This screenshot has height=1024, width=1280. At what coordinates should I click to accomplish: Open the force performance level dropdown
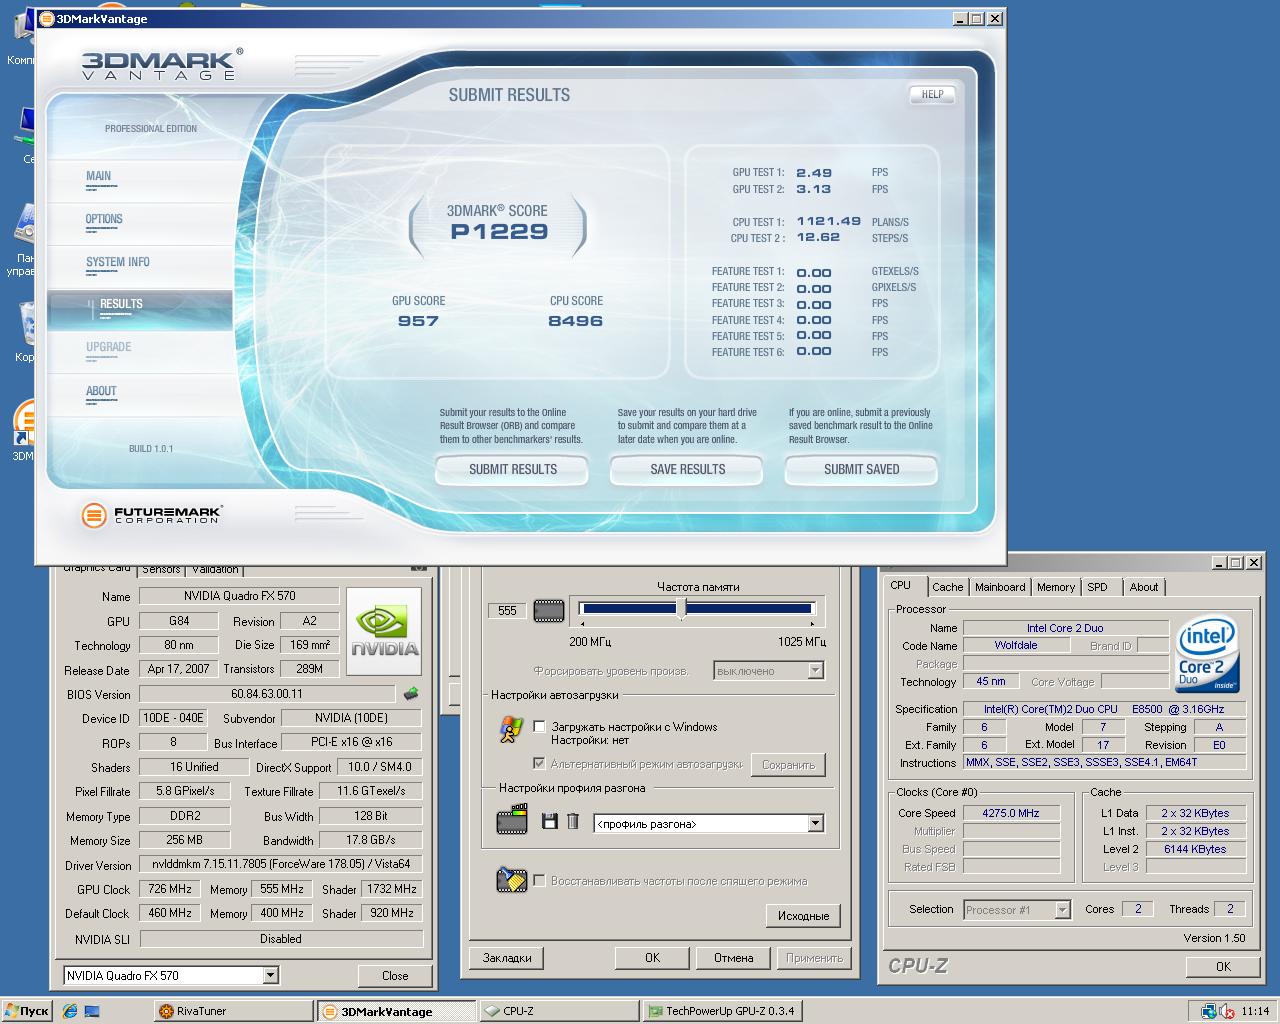[x=815, y=671]
